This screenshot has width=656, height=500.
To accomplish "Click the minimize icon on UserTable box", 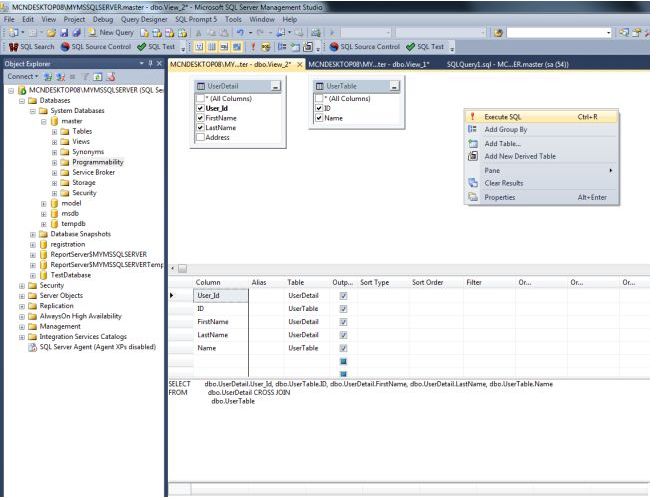I will (x=394, y=87).
